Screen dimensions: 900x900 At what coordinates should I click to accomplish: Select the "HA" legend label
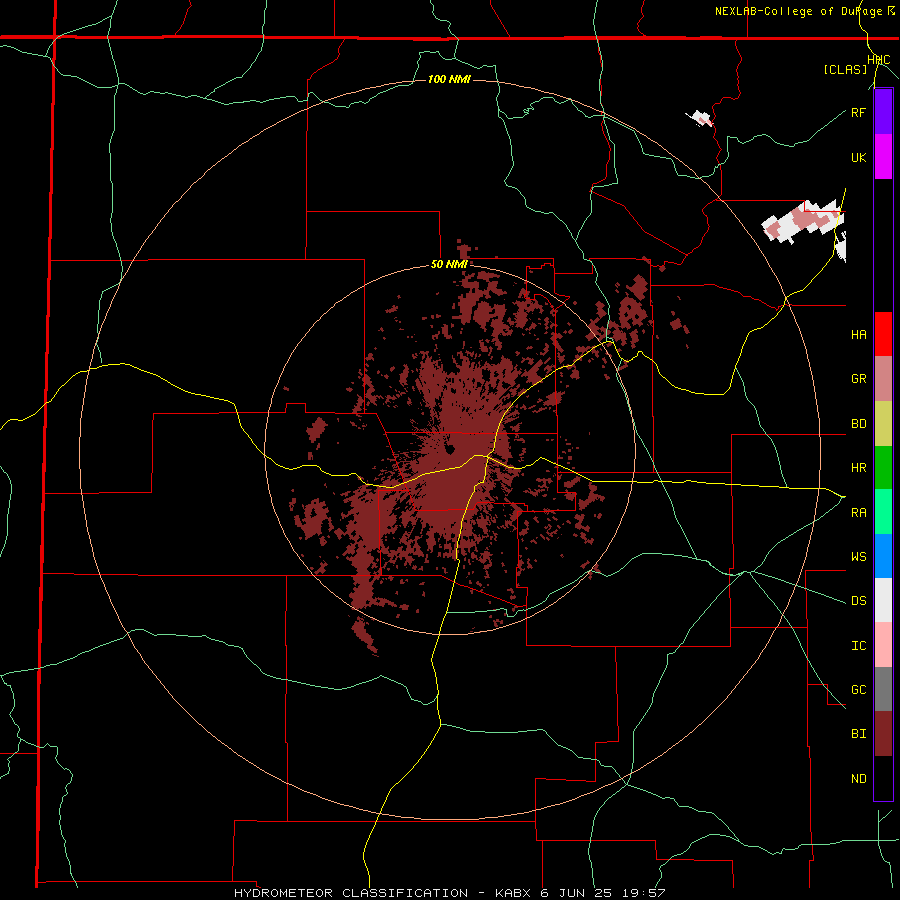[858, 334]
